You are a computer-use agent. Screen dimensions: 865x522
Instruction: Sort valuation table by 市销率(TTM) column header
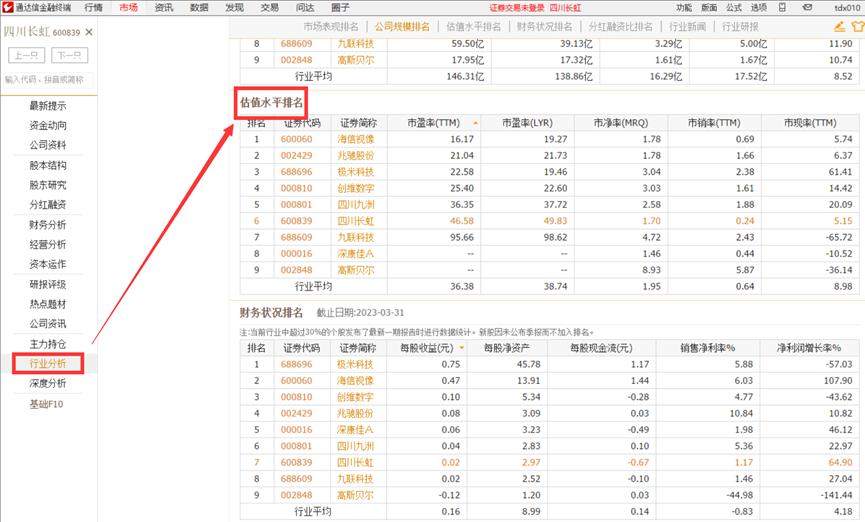(x=714, y=123)
